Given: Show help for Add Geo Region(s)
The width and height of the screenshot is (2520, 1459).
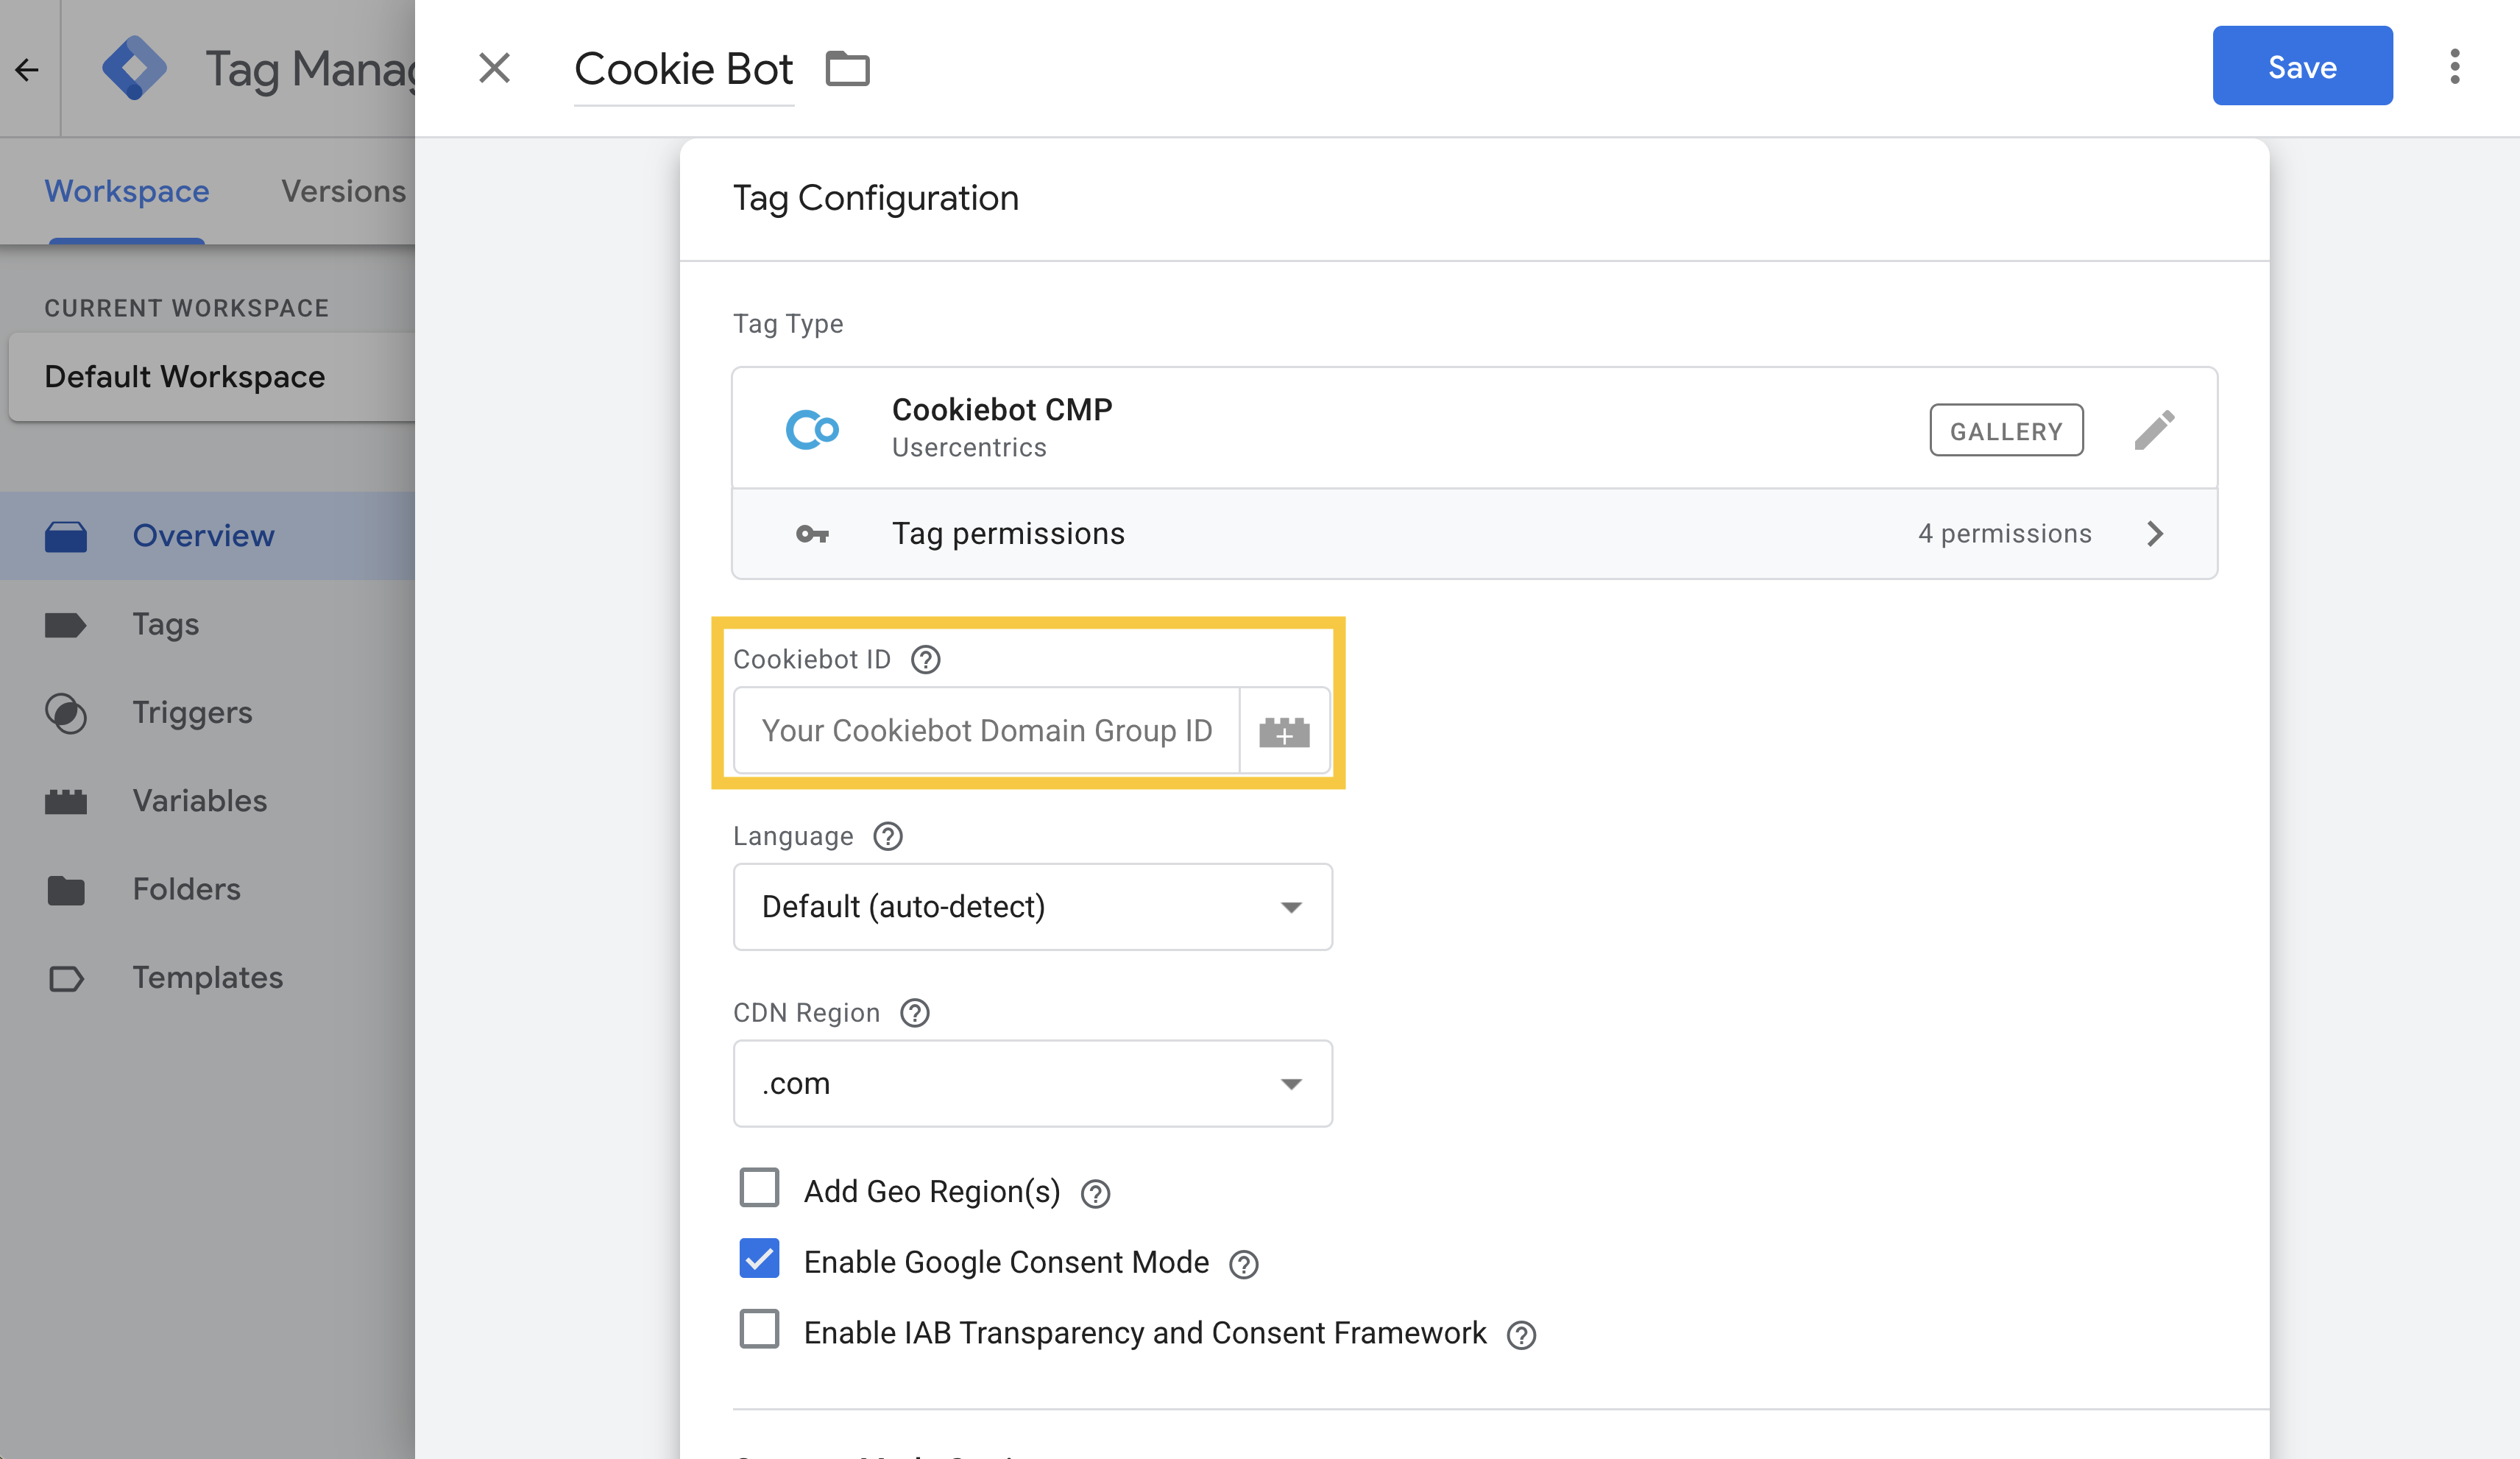Looking at the screenshot, I should point(1095,1193).
